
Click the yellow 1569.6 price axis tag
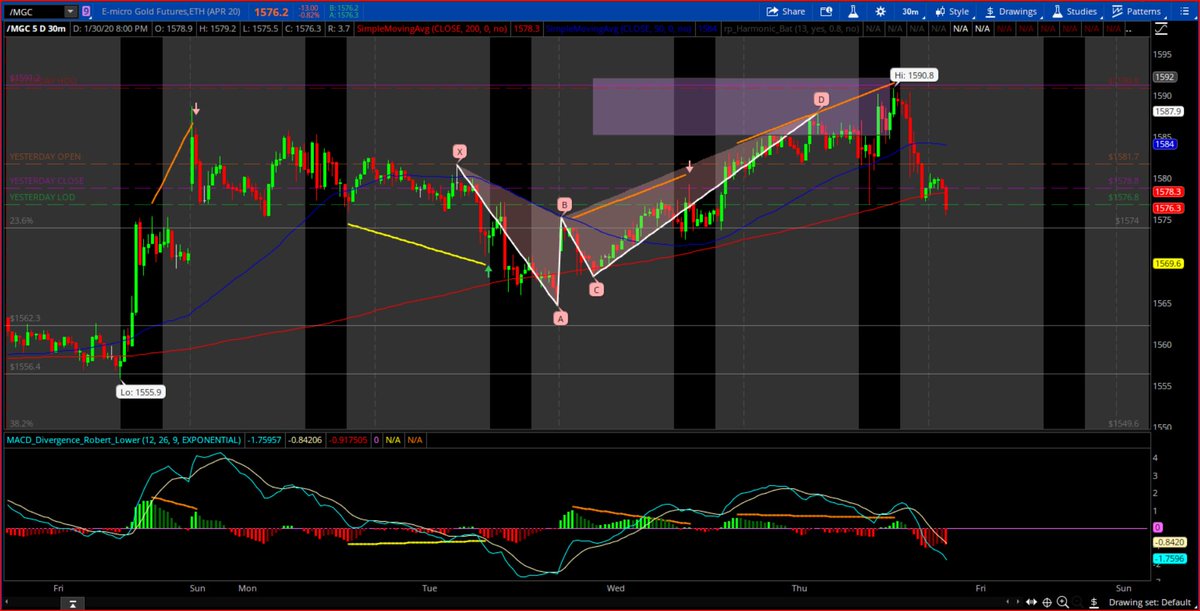point(1167,263)
